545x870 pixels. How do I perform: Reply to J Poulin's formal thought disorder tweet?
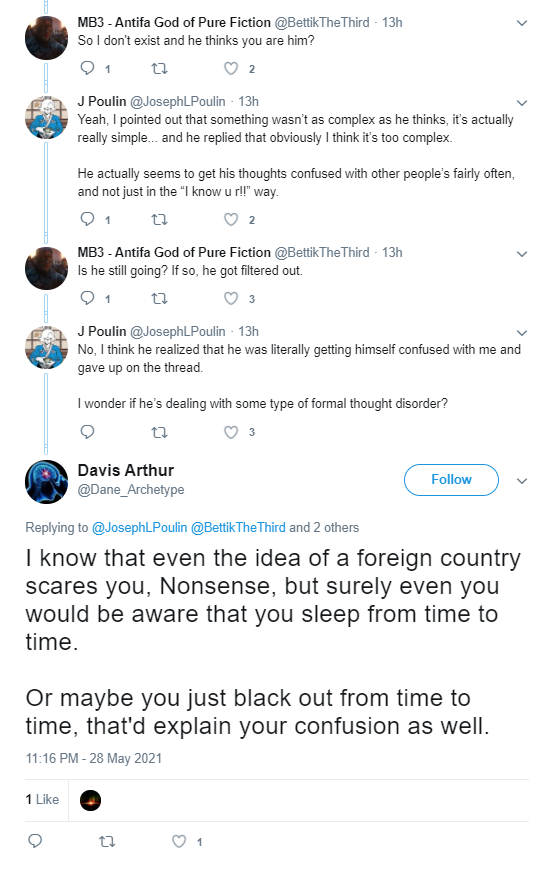coord(88,432)
